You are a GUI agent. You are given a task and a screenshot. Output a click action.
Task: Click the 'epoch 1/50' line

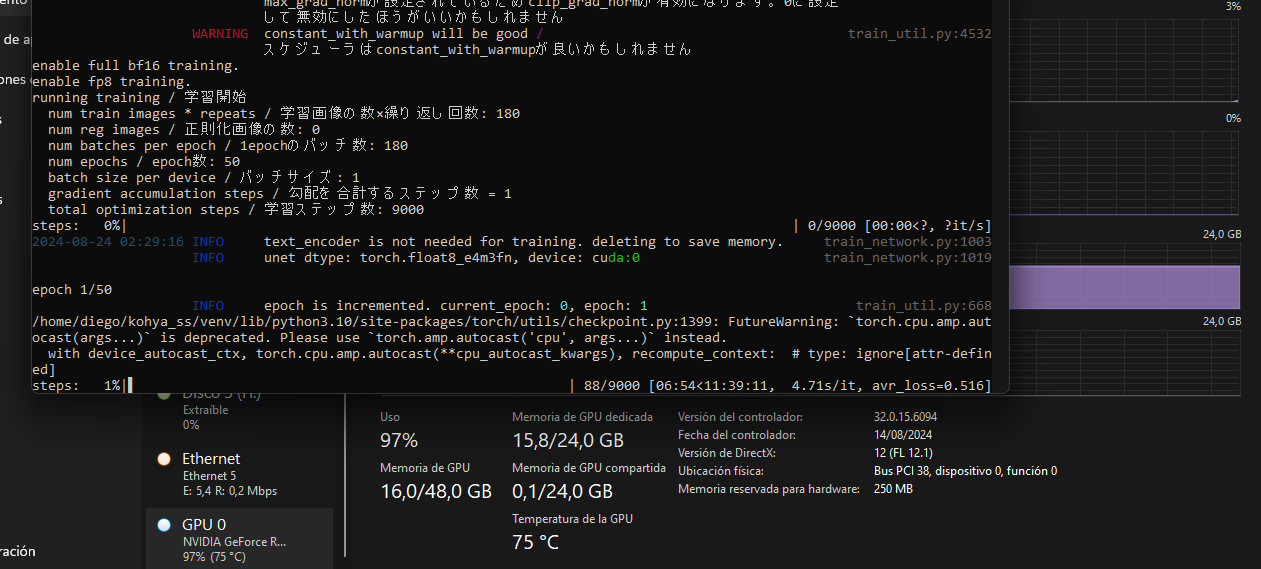72,290
